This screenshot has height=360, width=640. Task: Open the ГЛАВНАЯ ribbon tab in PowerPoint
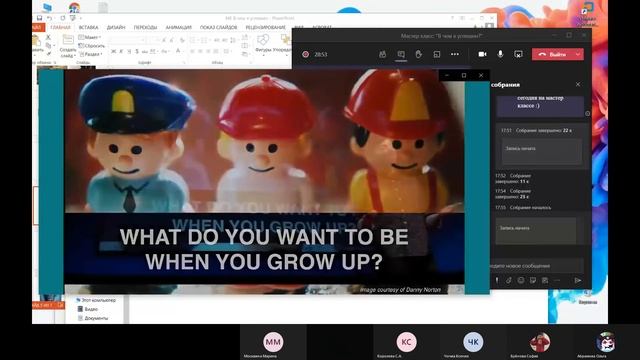coord(60,27)
